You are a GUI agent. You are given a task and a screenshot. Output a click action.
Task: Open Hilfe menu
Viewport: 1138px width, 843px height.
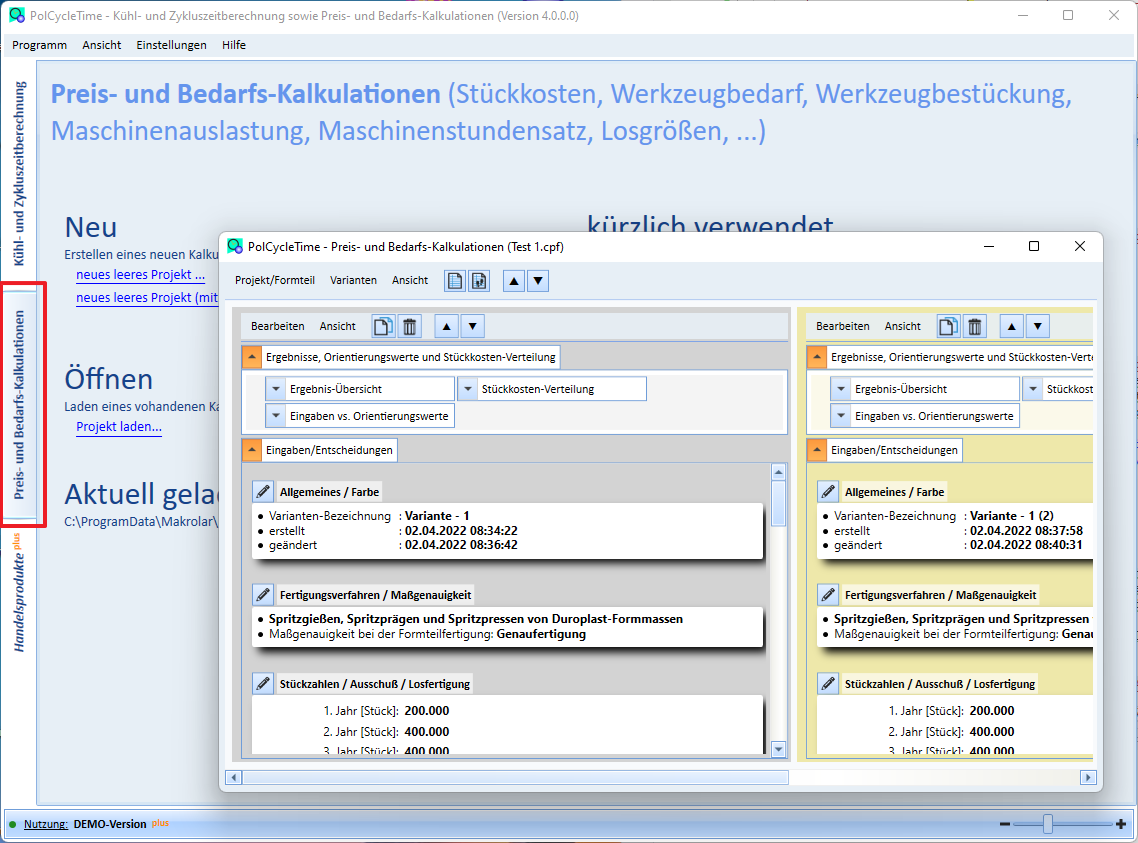234,45
